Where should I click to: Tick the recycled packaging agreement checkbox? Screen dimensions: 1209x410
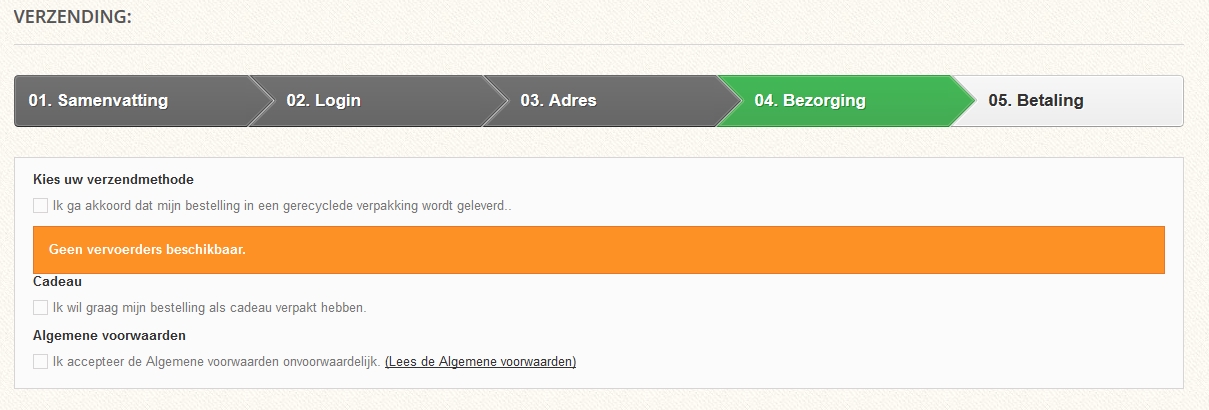(40, 205)
